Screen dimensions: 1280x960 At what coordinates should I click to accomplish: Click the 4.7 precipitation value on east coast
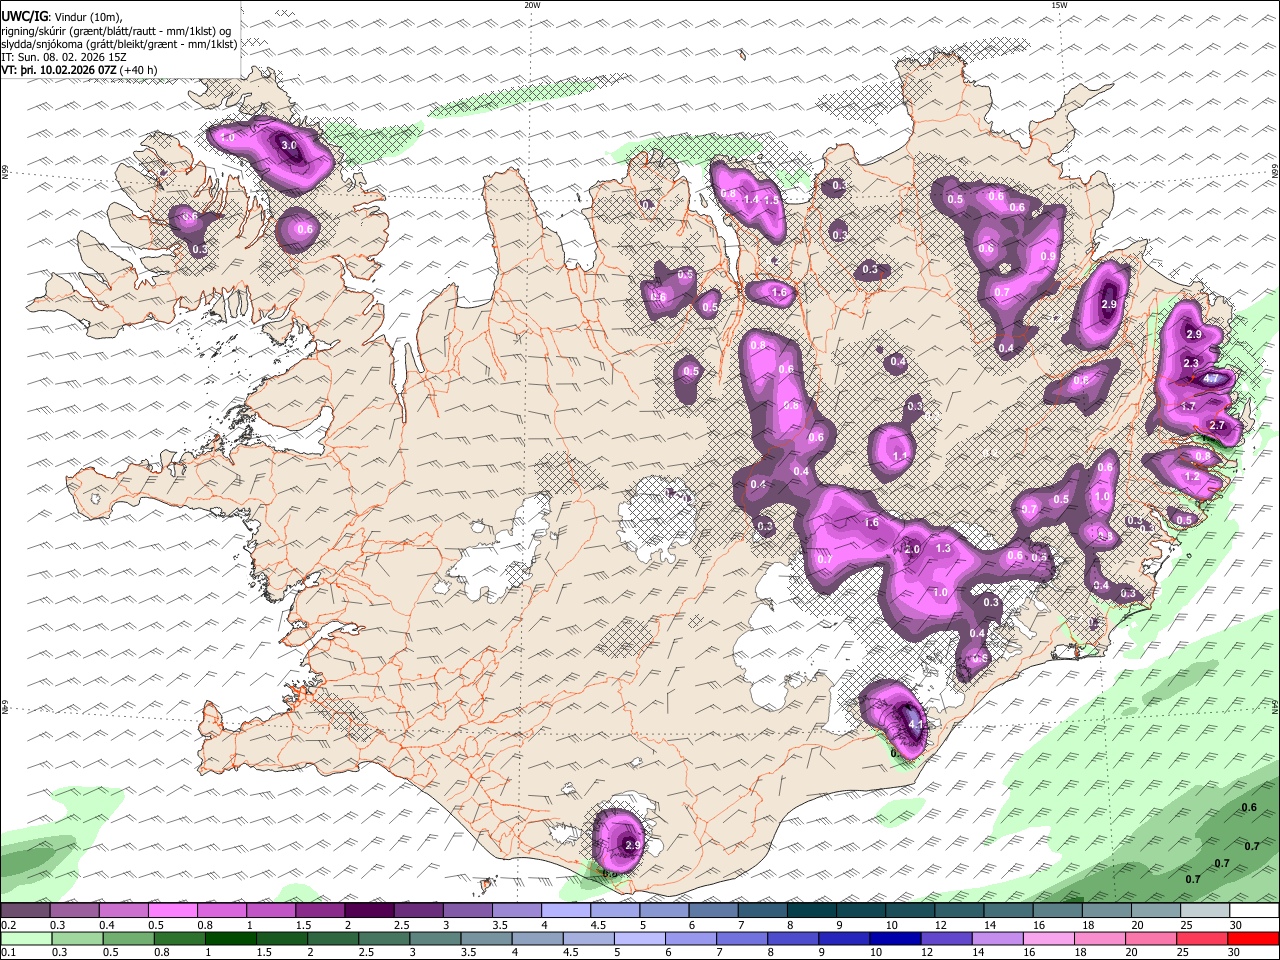1211,379
